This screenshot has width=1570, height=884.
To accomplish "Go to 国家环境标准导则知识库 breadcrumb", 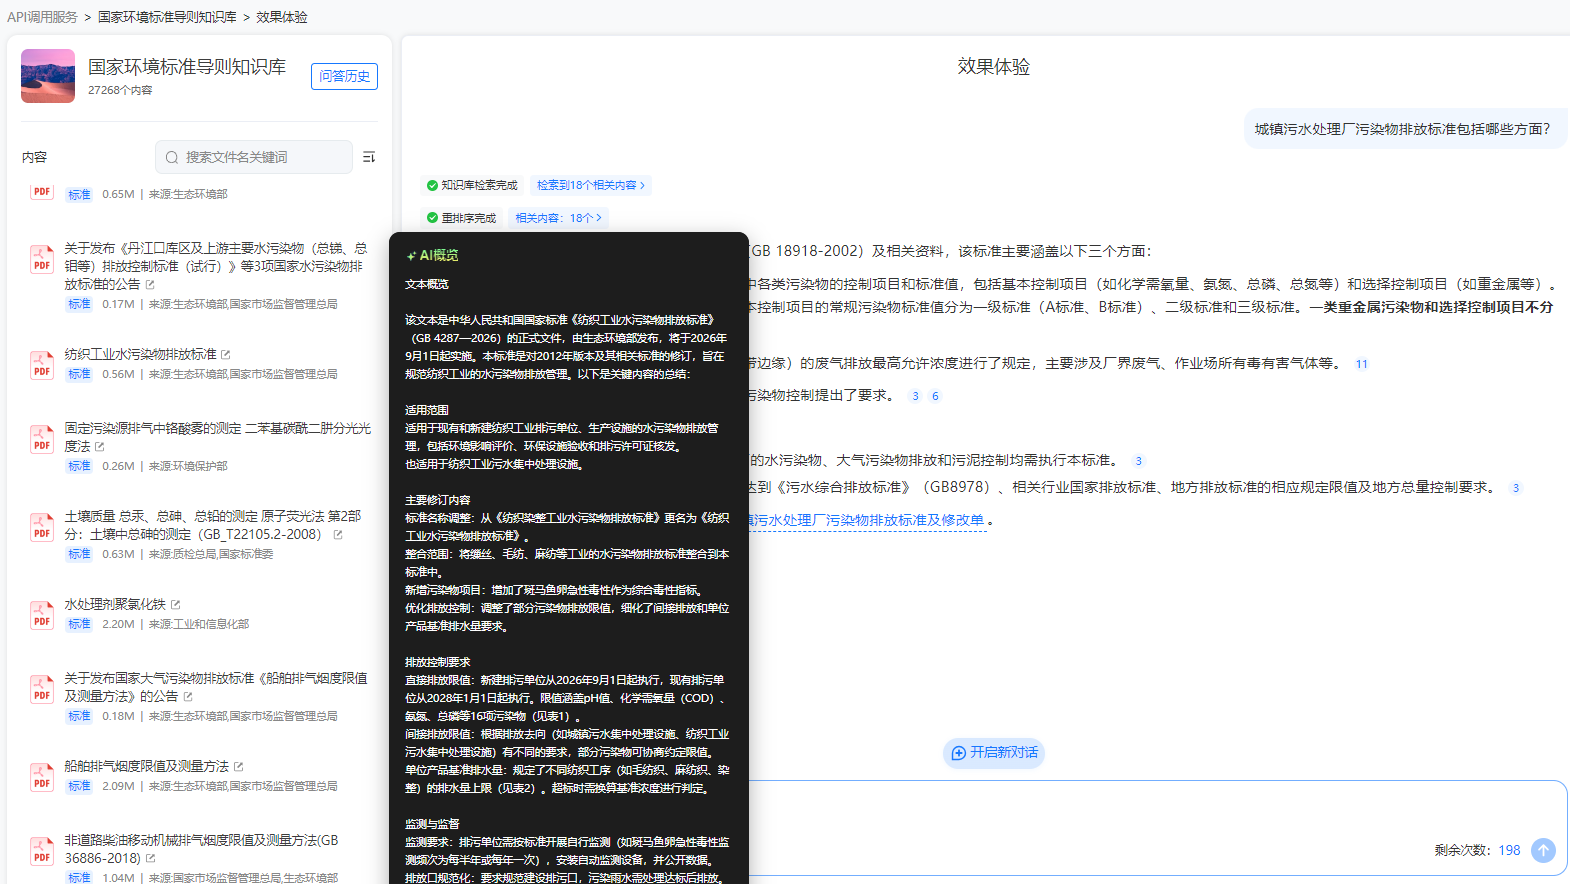I will tap(167, 17).
